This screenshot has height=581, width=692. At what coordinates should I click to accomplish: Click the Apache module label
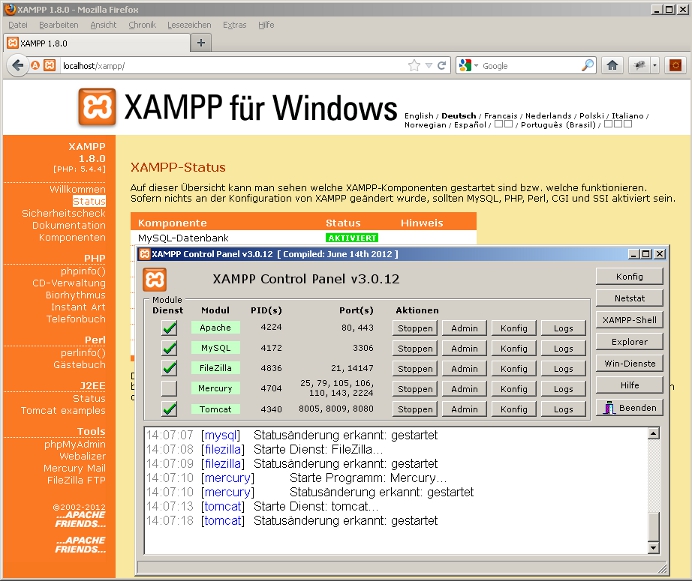(x=215, y=328)
